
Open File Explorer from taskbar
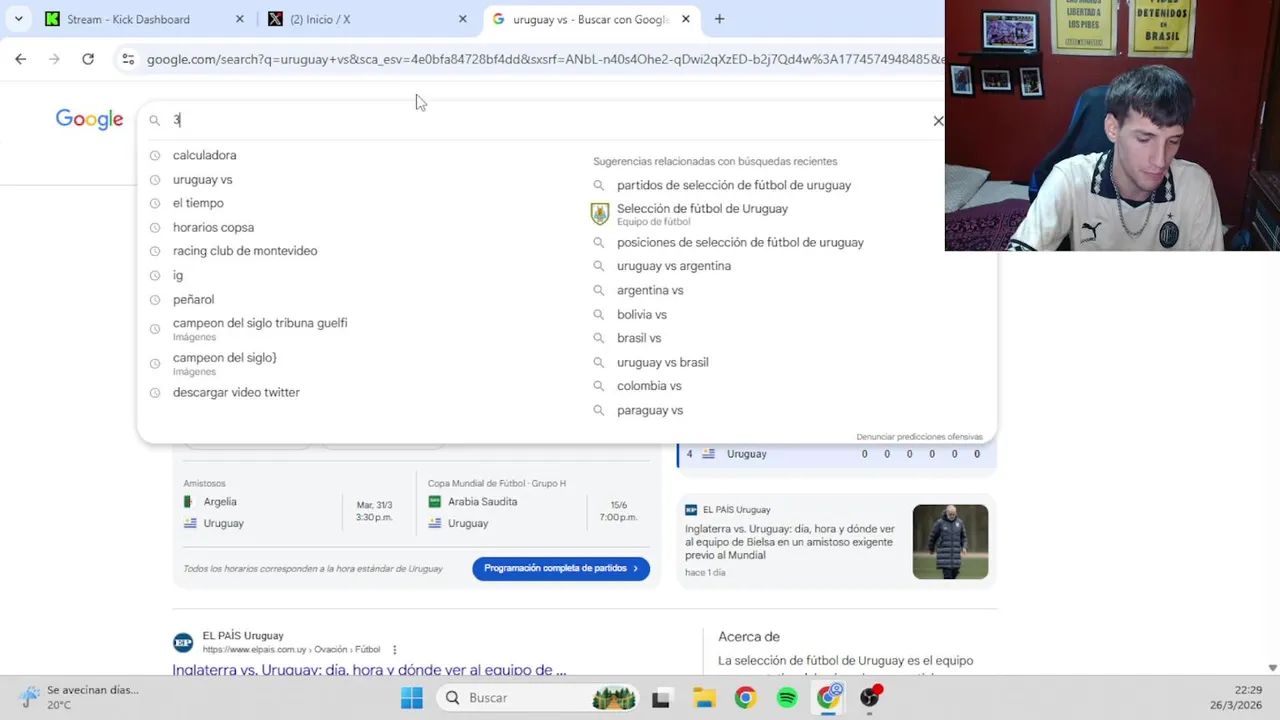(704, 698)
